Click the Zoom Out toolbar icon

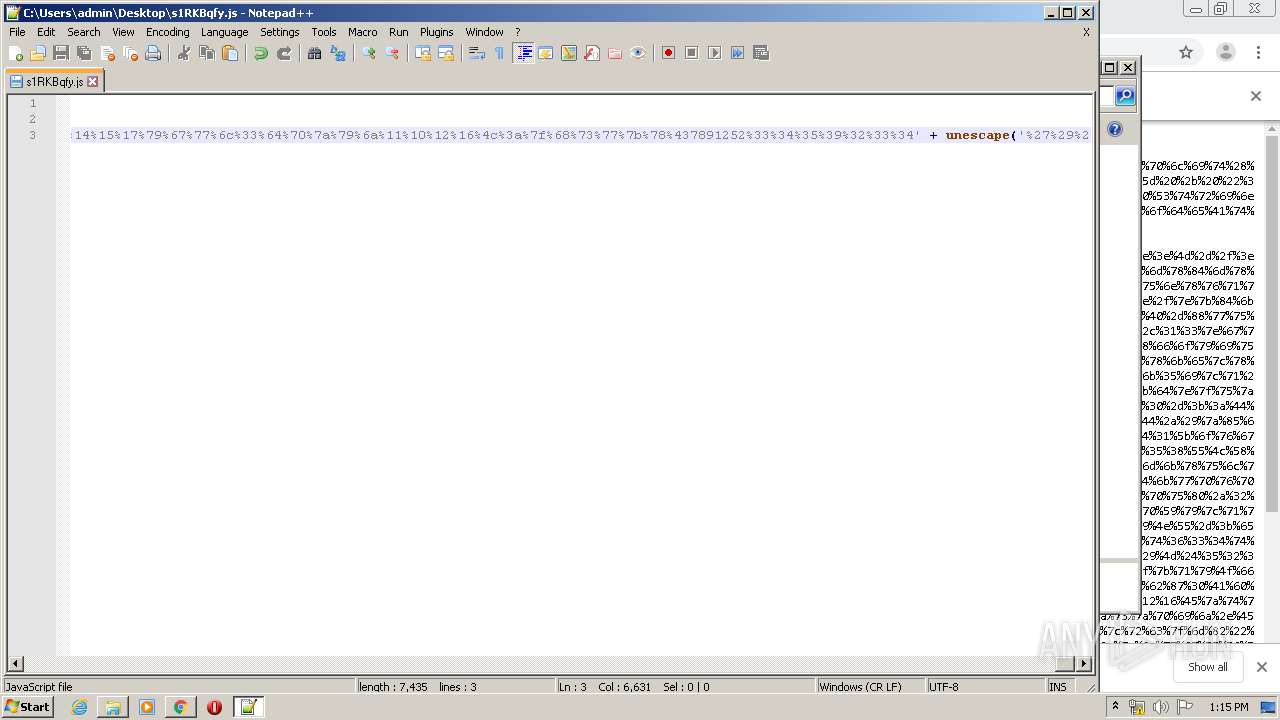click(392, 53)
